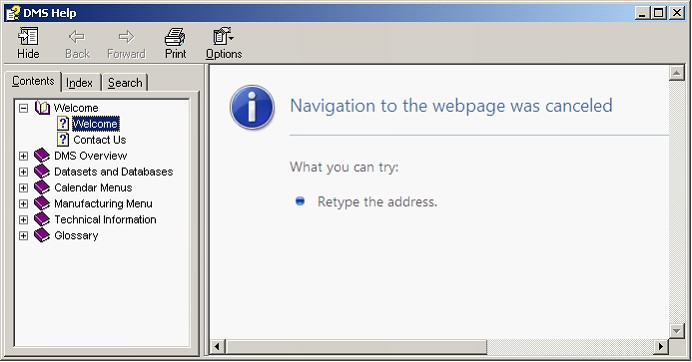This screenshot has height=362, width=692.
Task: Switch to the Index tab
Action: [x=80, y=83]
